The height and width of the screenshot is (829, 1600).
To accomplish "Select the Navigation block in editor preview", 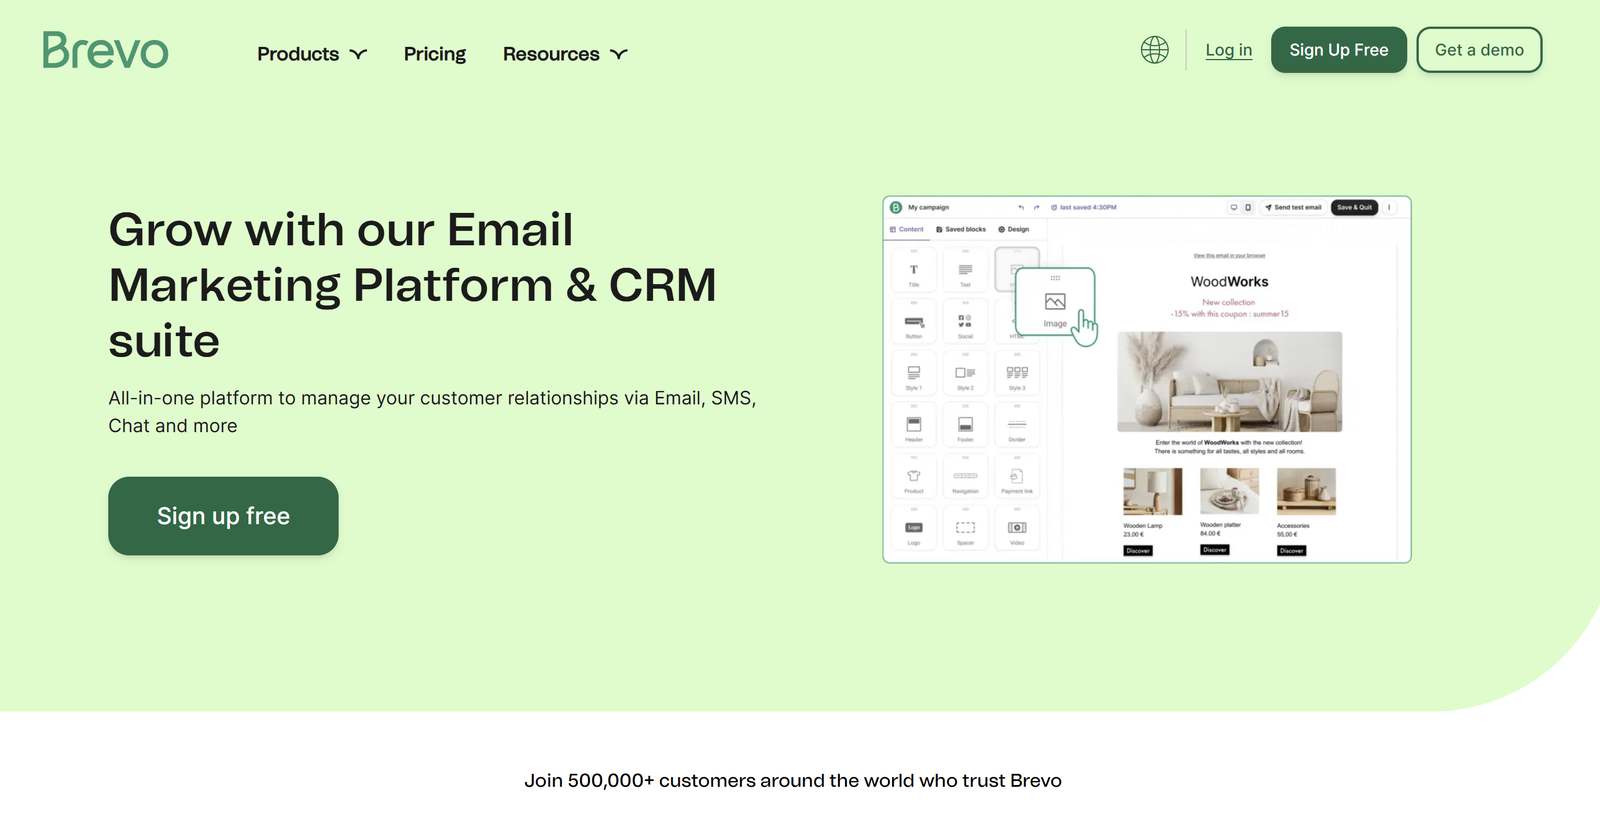I will 965,477.
